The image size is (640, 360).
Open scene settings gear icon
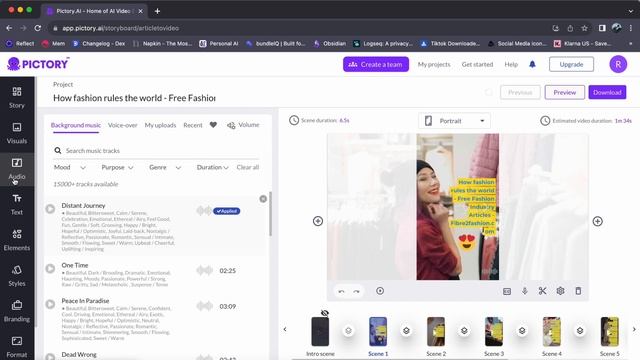560,291
